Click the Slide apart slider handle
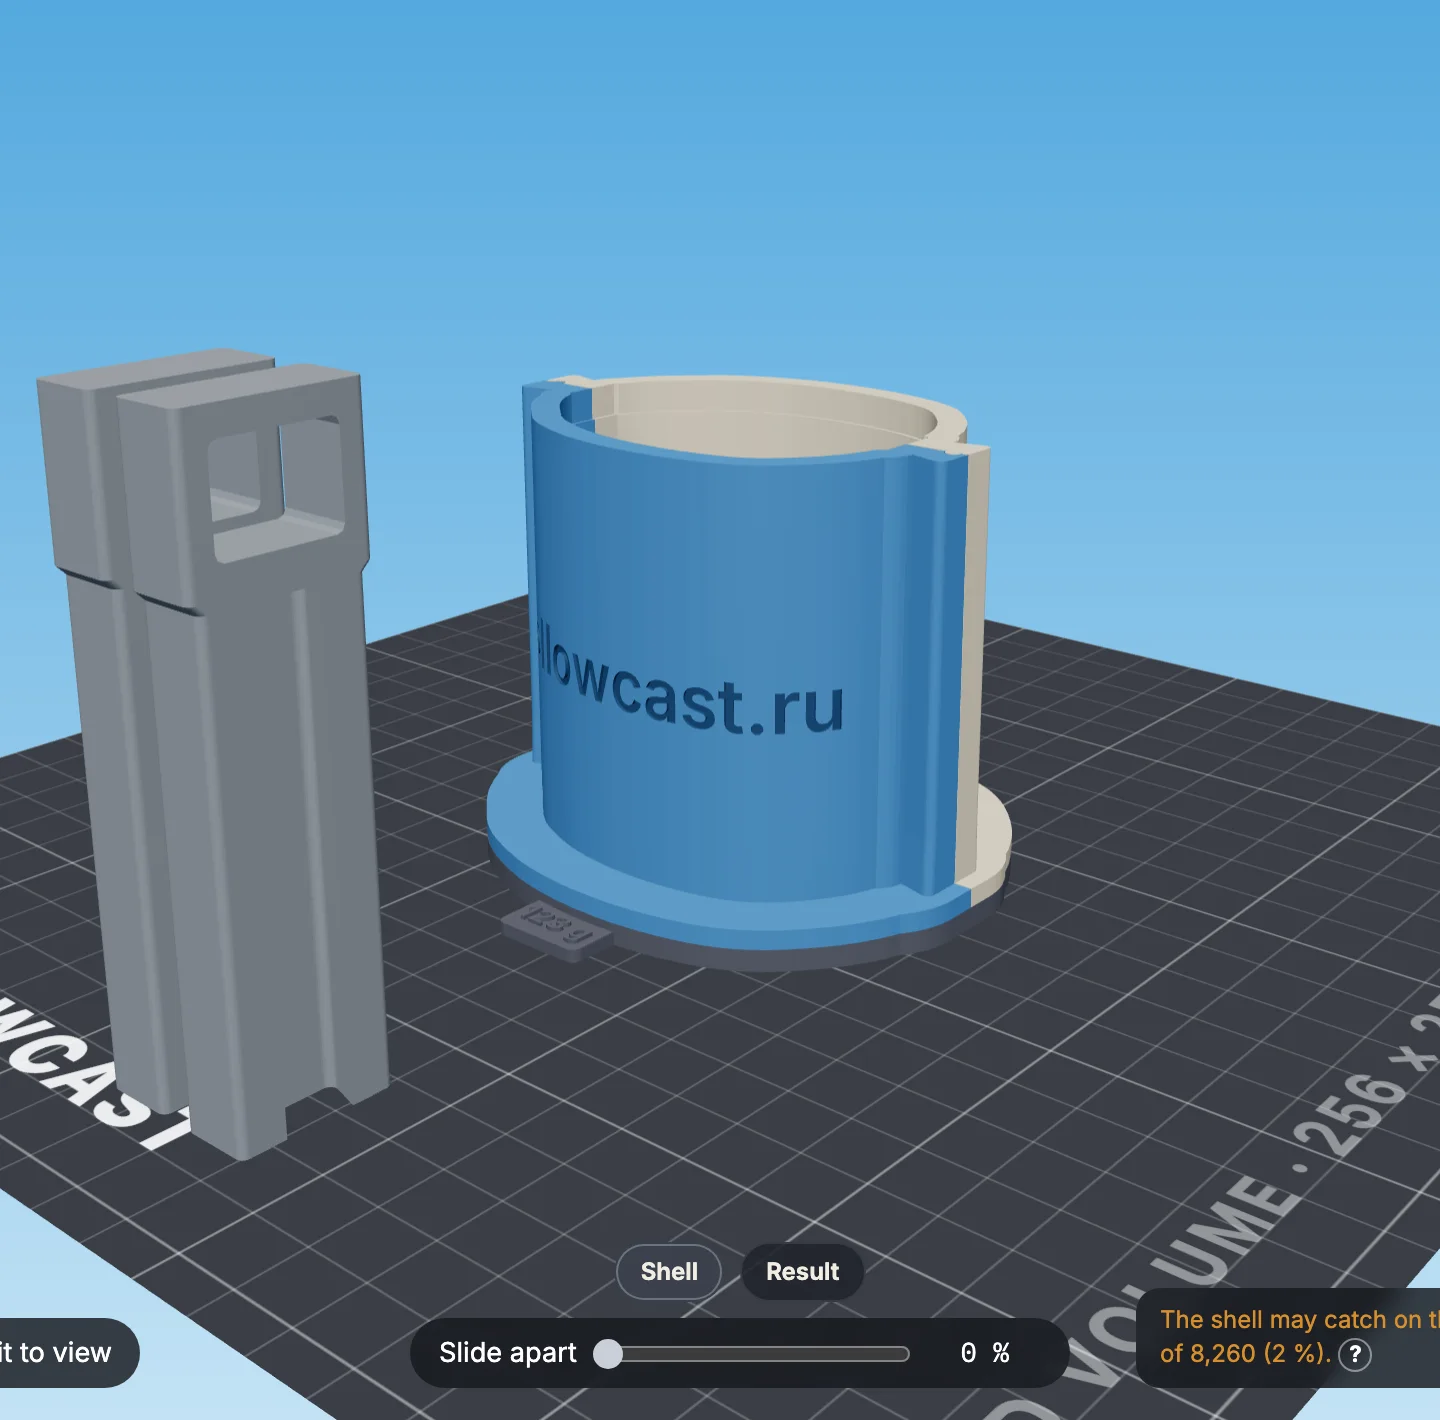 click(x=608, y=1353)
